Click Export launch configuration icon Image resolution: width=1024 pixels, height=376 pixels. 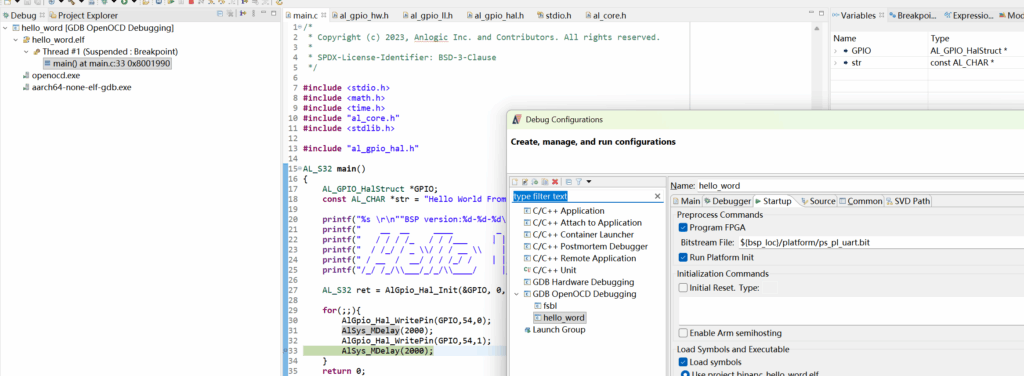[534, 181]
